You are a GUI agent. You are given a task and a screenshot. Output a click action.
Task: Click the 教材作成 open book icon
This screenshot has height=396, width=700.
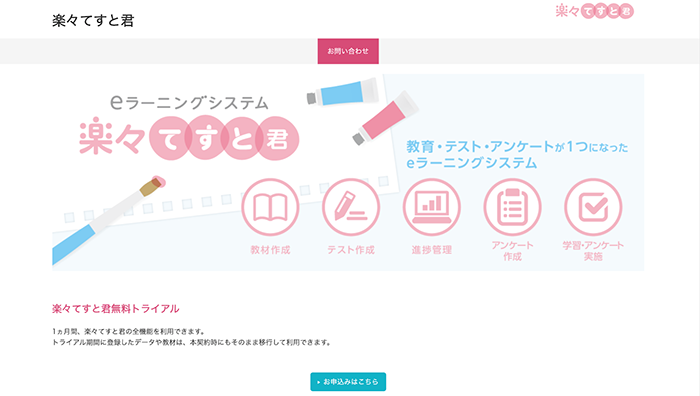click(270, 208)
